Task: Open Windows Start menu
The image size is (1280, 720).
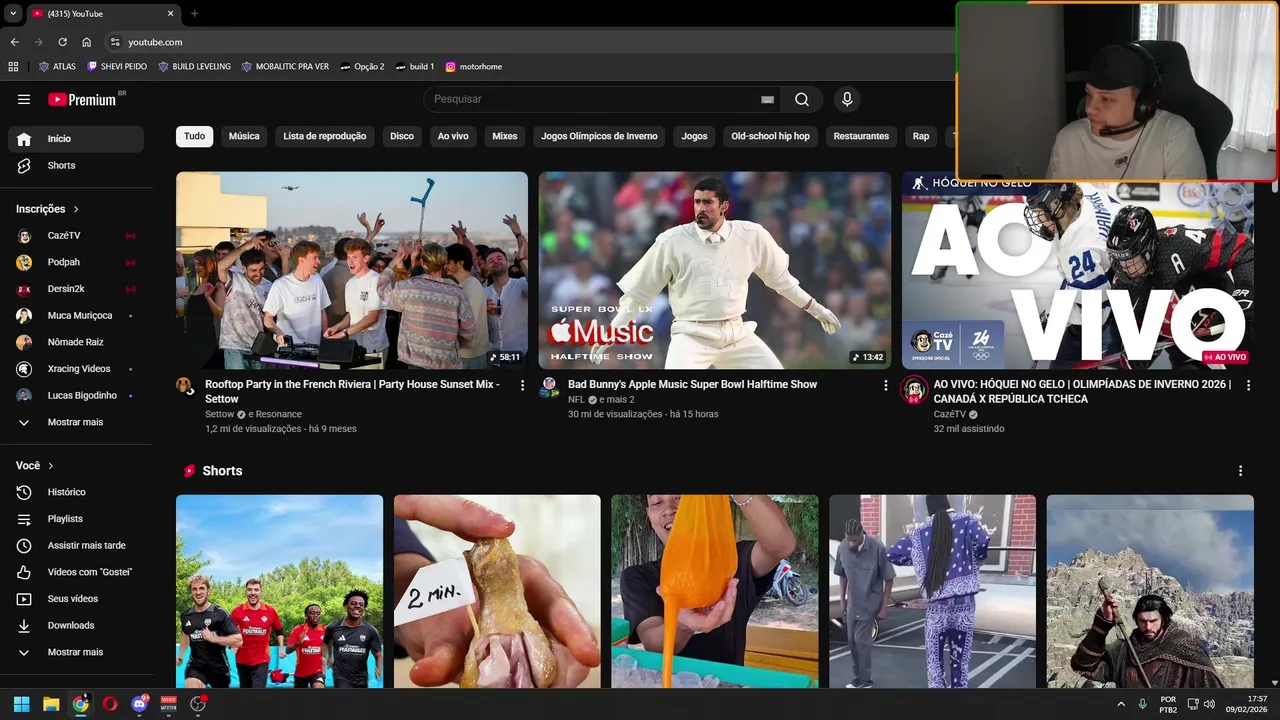Action: (21, 704)
